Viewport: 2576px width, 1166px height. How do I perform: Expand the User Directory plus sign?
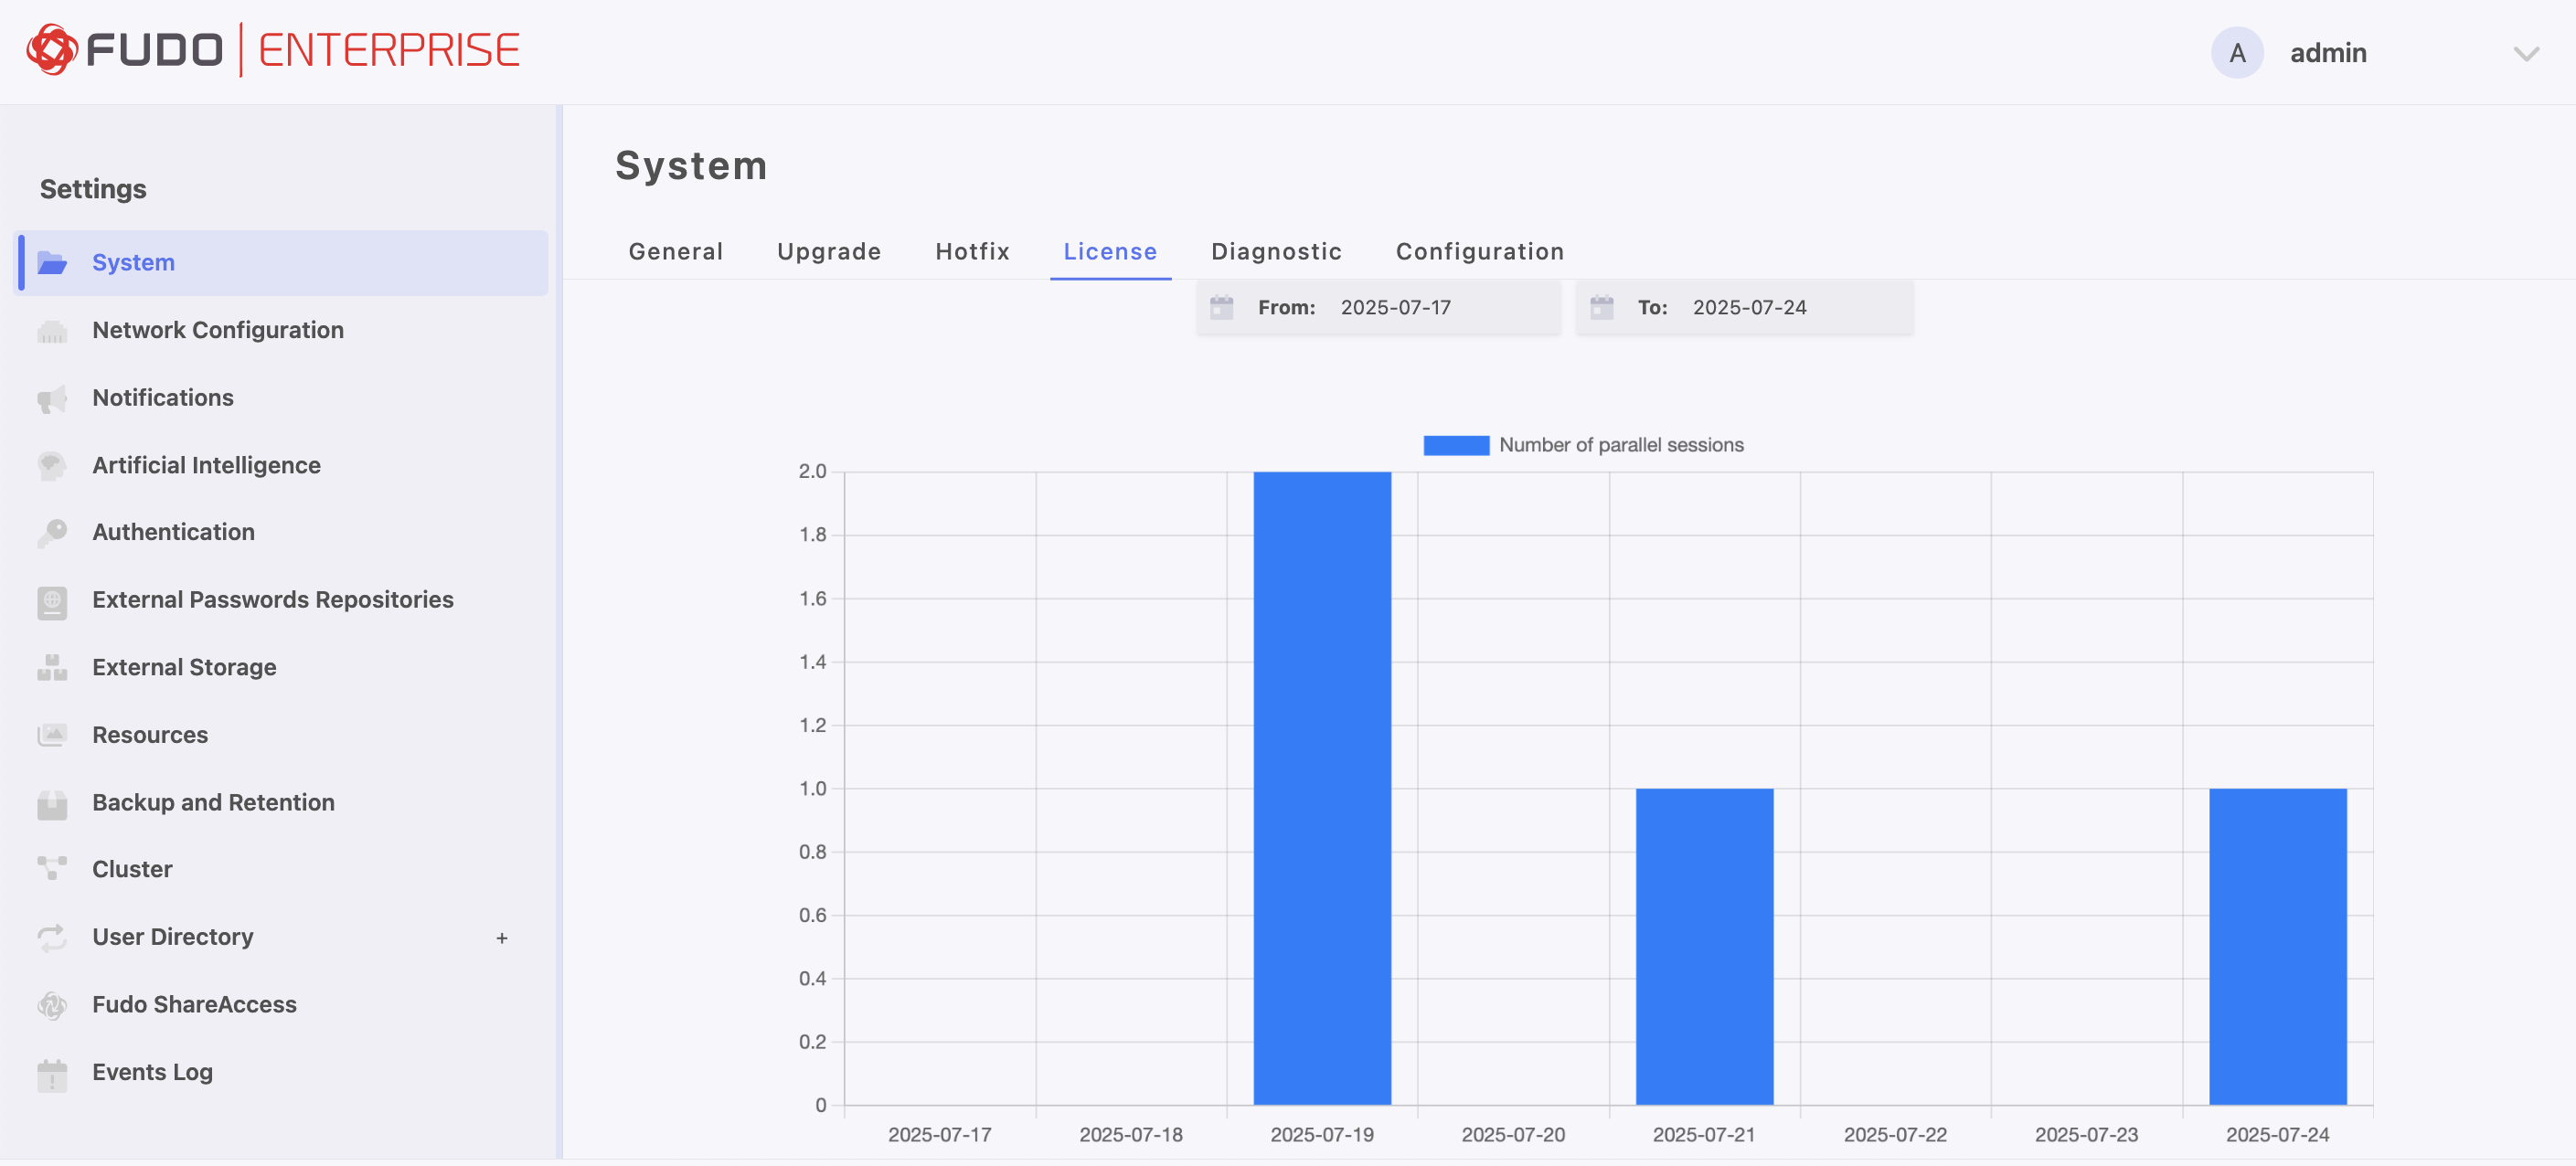pos(502,938)
